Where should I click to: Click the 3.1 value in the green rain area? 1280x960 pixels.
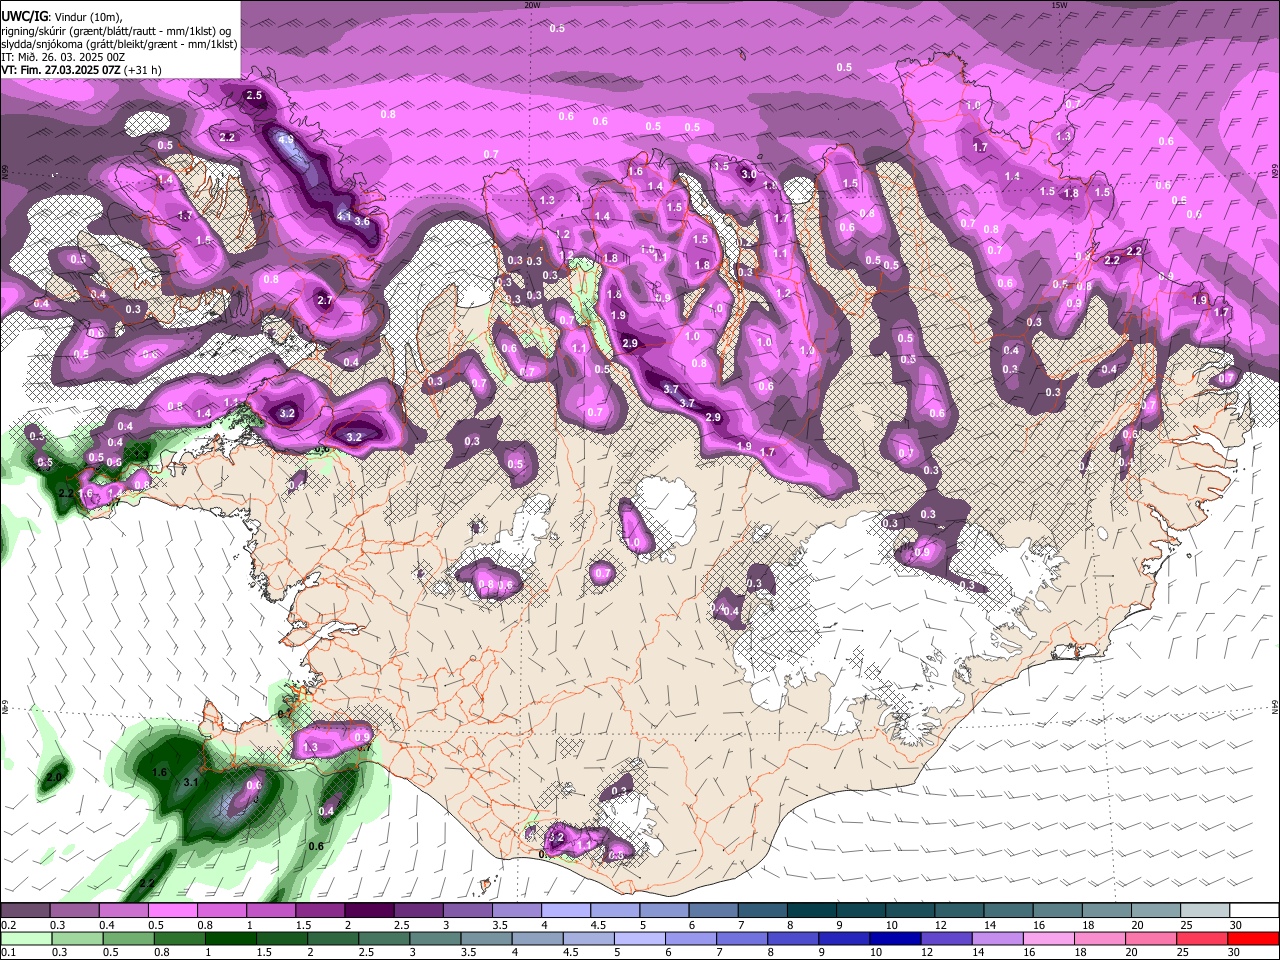[x=193, y=782]
